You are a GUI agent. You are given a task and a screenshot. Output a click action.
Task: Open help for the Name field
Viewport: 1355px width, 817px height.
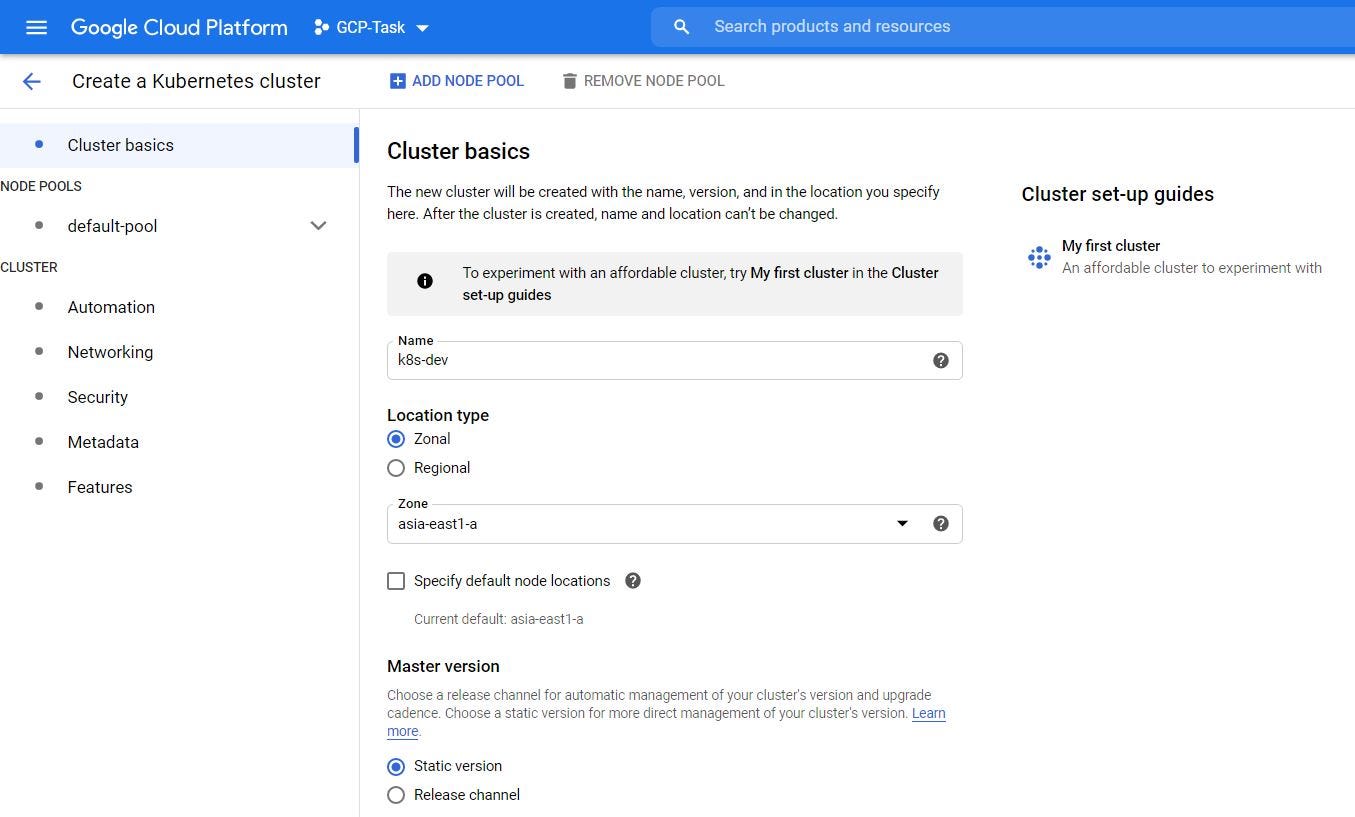940,360
